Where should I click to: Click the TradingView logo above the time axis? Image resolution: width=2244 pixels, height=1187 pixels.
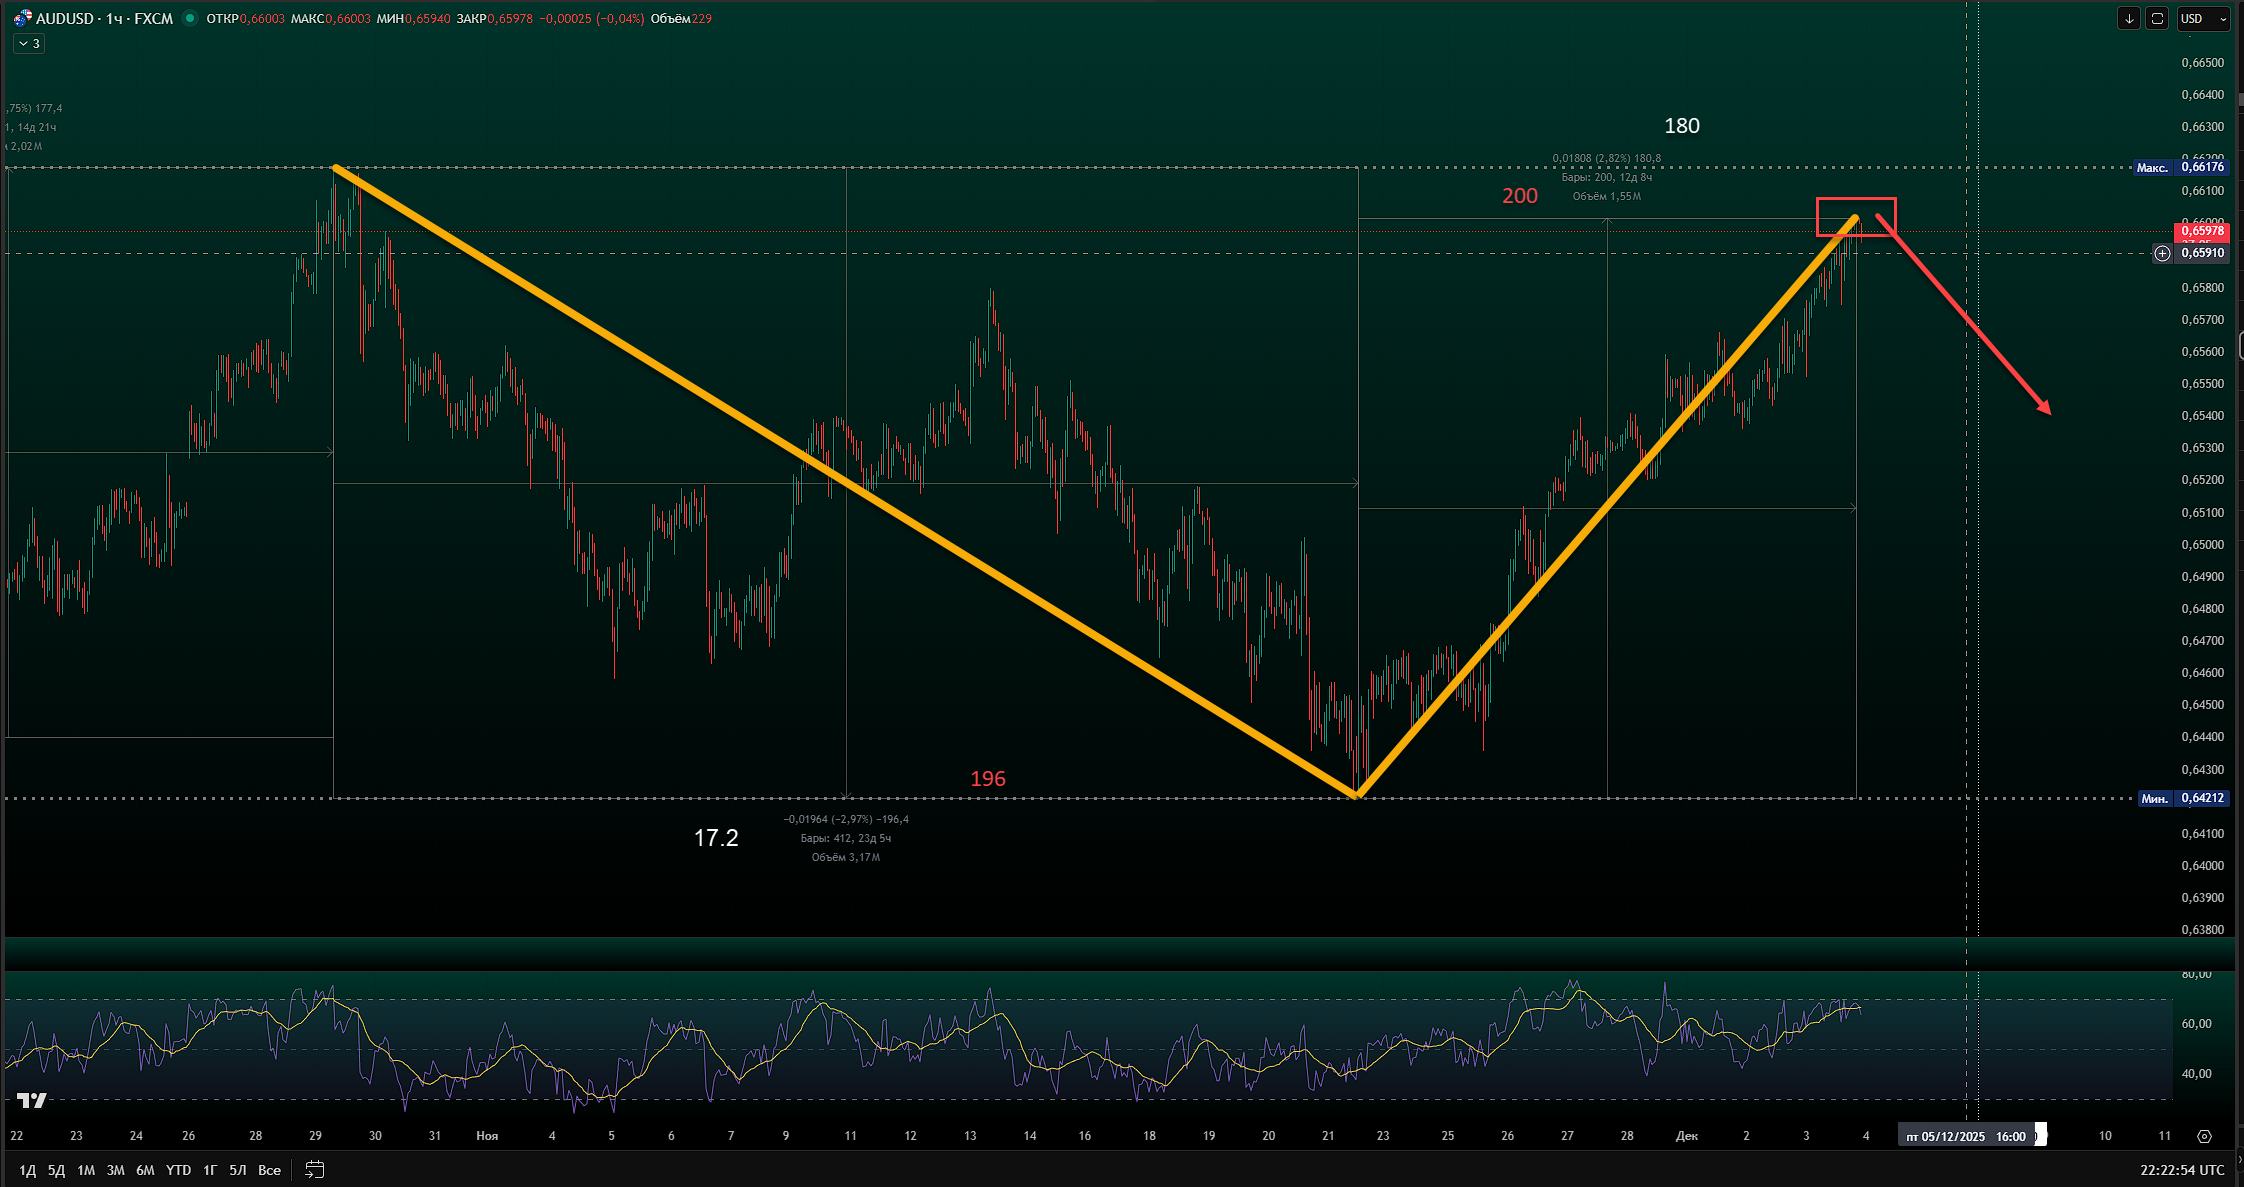pos(31,1100)
